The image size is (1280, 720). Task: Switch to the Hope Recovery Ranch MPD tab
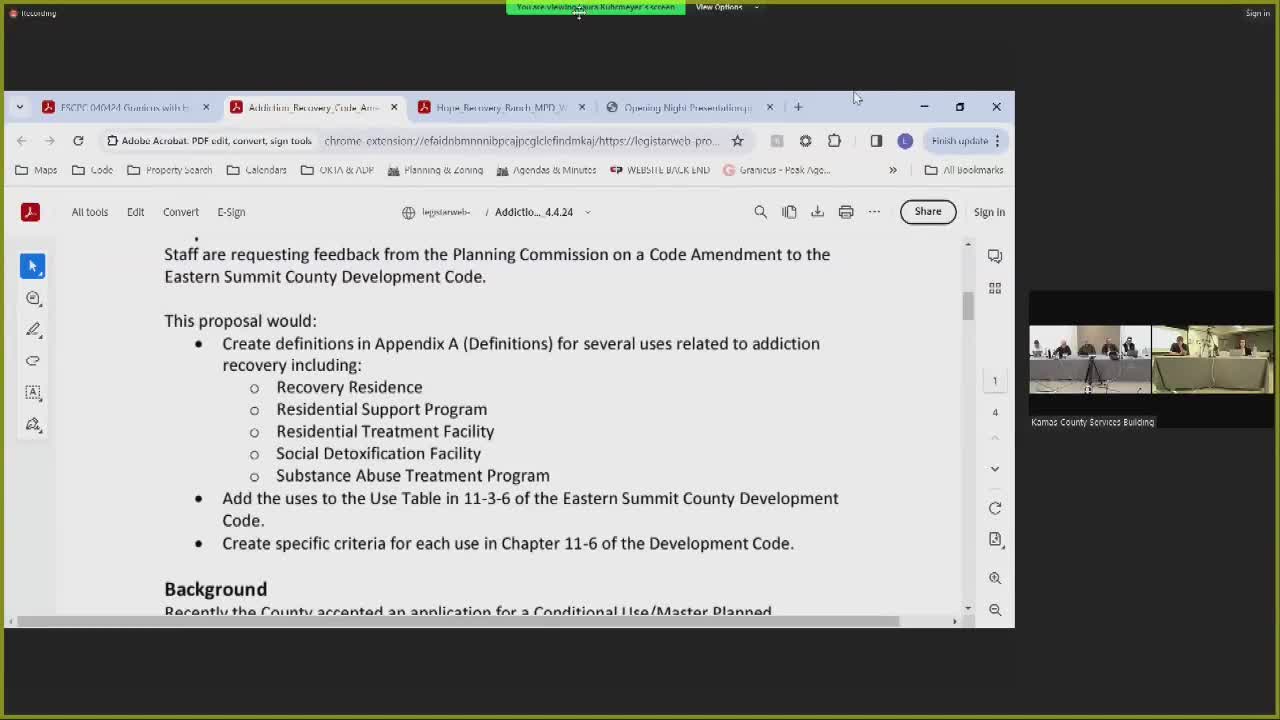pos(503,107)
